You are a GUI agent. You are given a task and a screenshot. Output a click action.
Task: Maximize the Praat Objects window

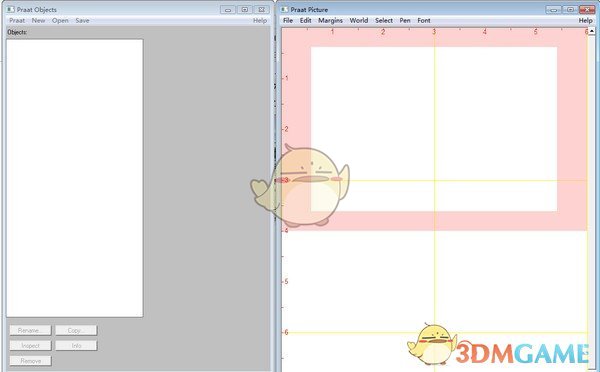click(245, 10)
